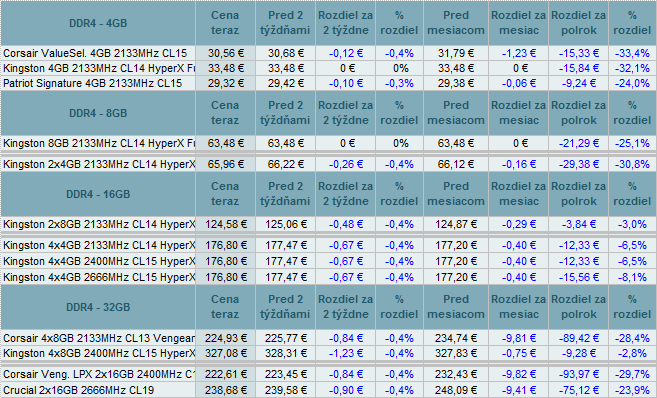The height and width of the screenshot is (398, 657).
Task: Click the Kingston 4x8GB 2400MHz CL15 HyperX product
Action: 98,353
